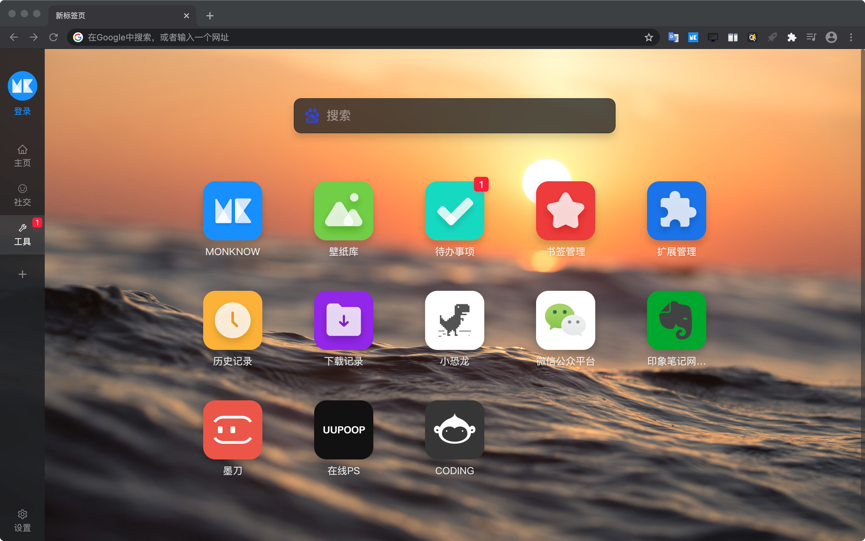
Task: Open 下载记录 downloads folder icon
Action: tap(343, 320)
